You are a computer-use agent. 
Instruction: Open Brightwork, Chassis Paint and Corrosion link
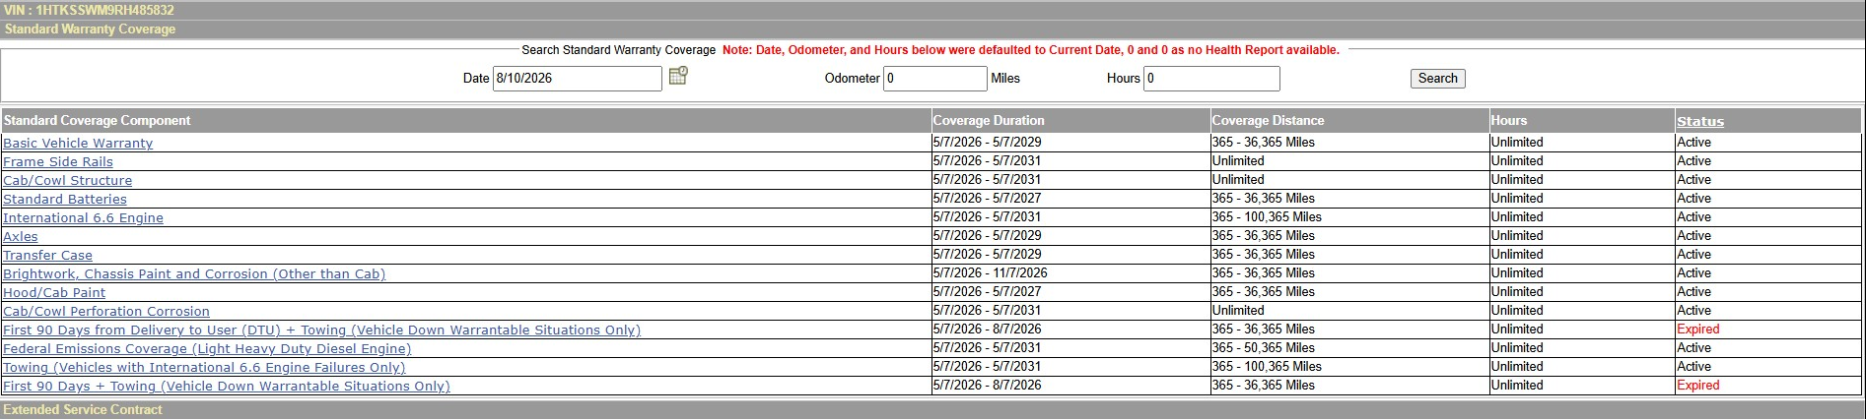click(x=194, y=274)
